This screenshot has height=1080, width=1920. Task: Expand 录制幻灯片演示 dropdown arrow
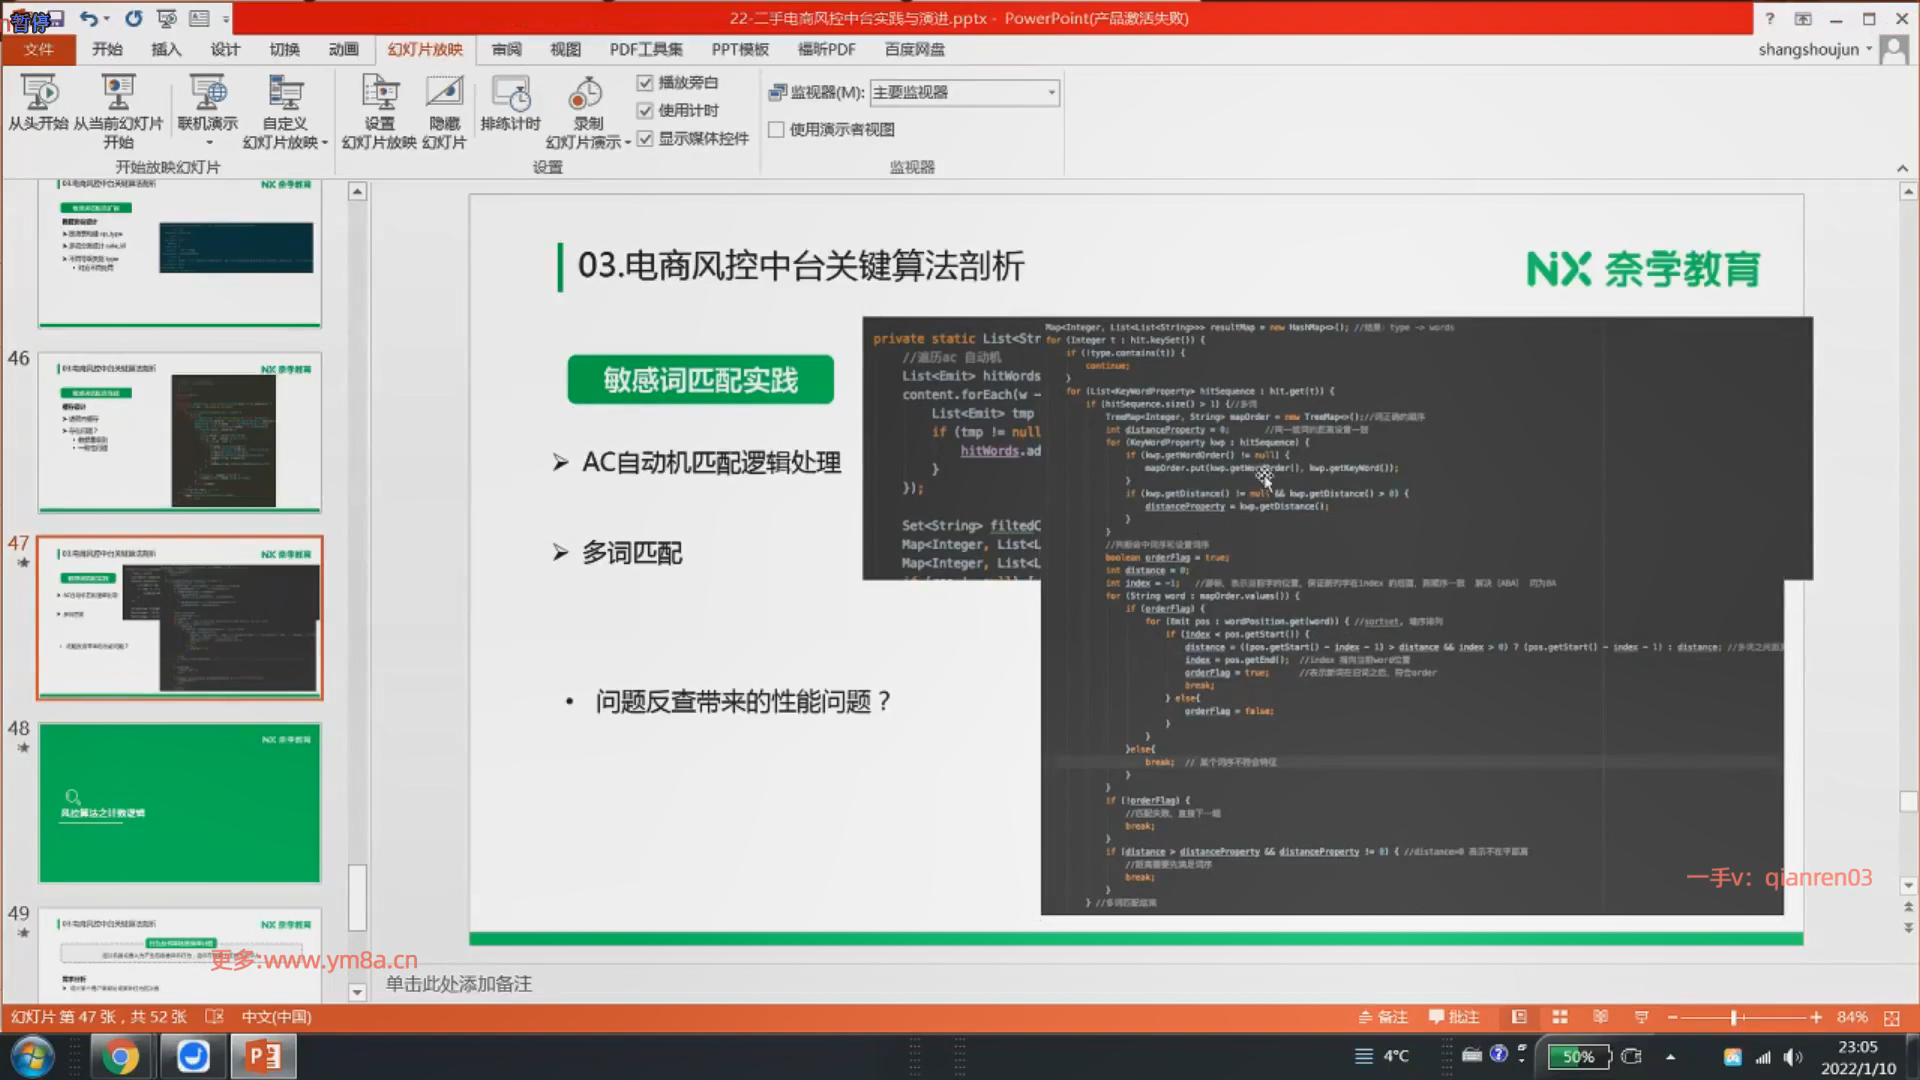[628, 143]
